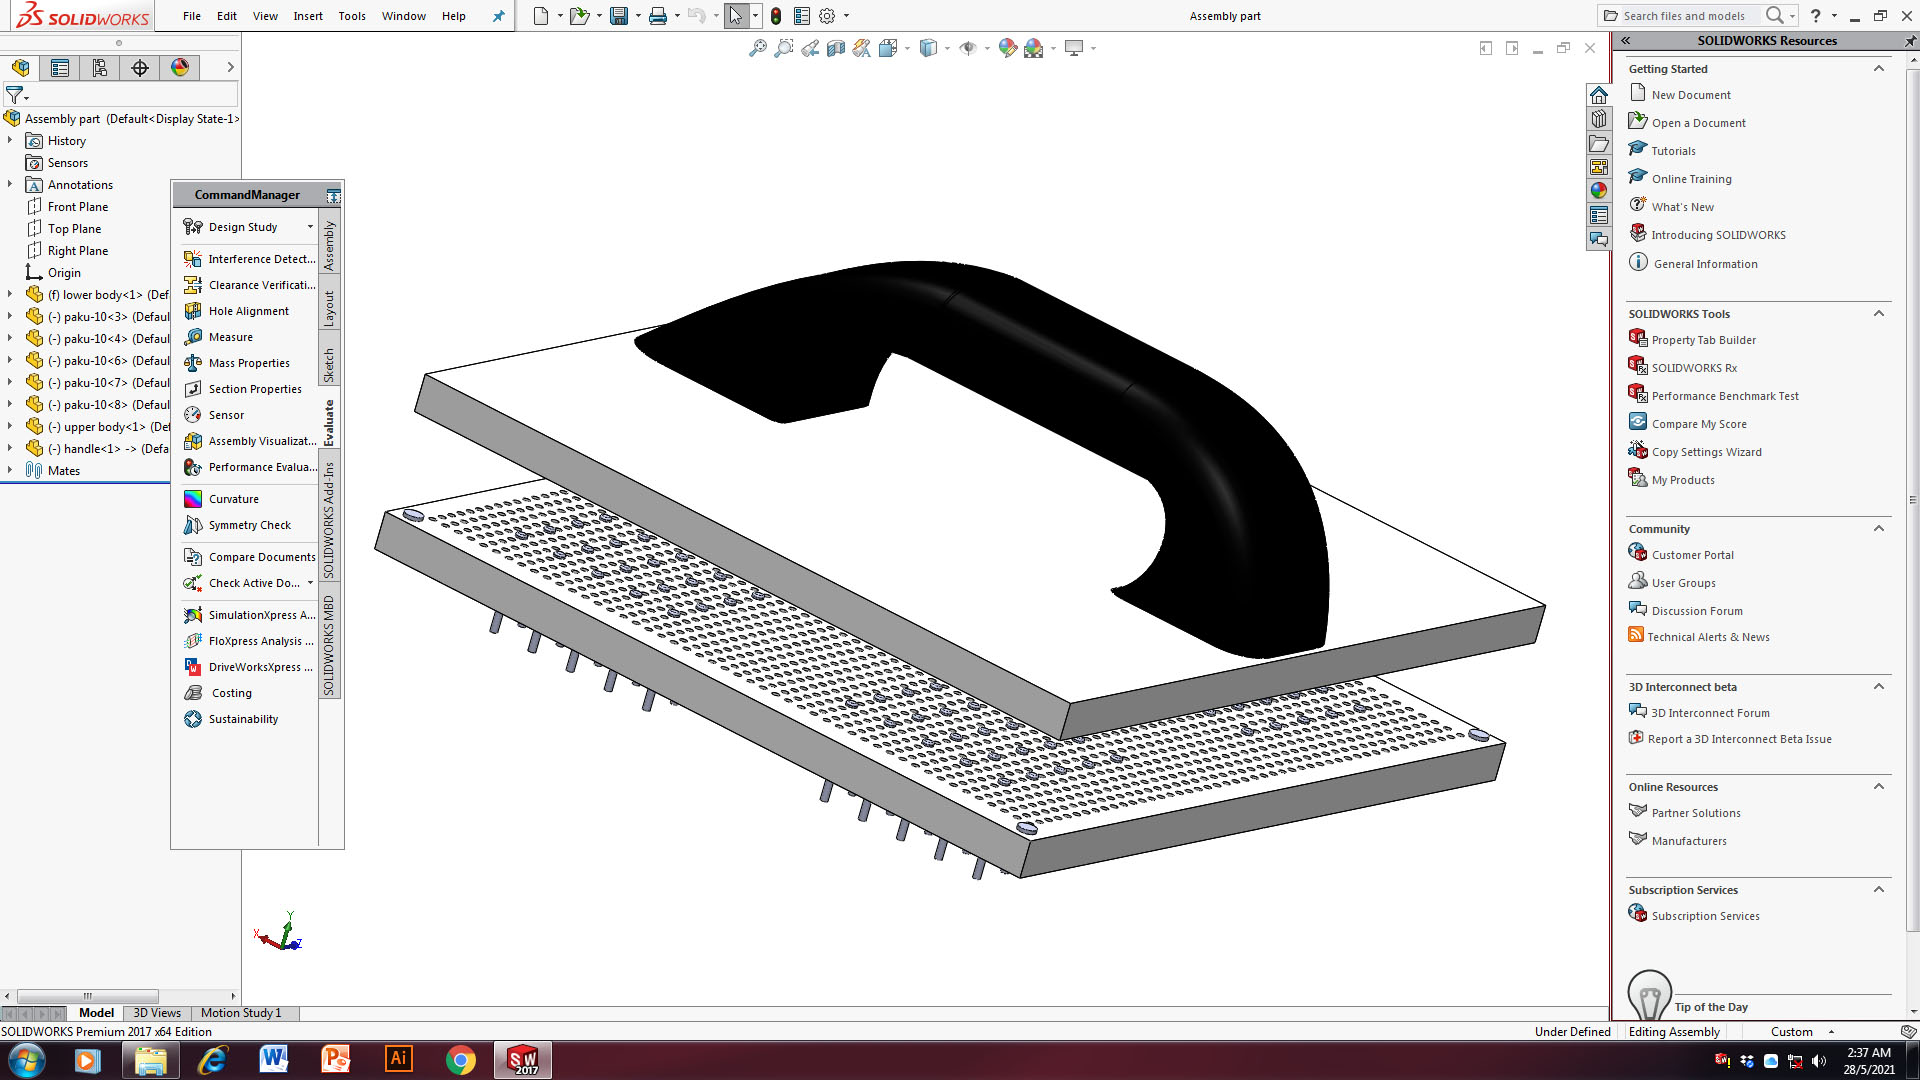Pin the SOLIDWORKS menu bar
The width and height of the screenshot is (1920, 1080).
[498, 16]
